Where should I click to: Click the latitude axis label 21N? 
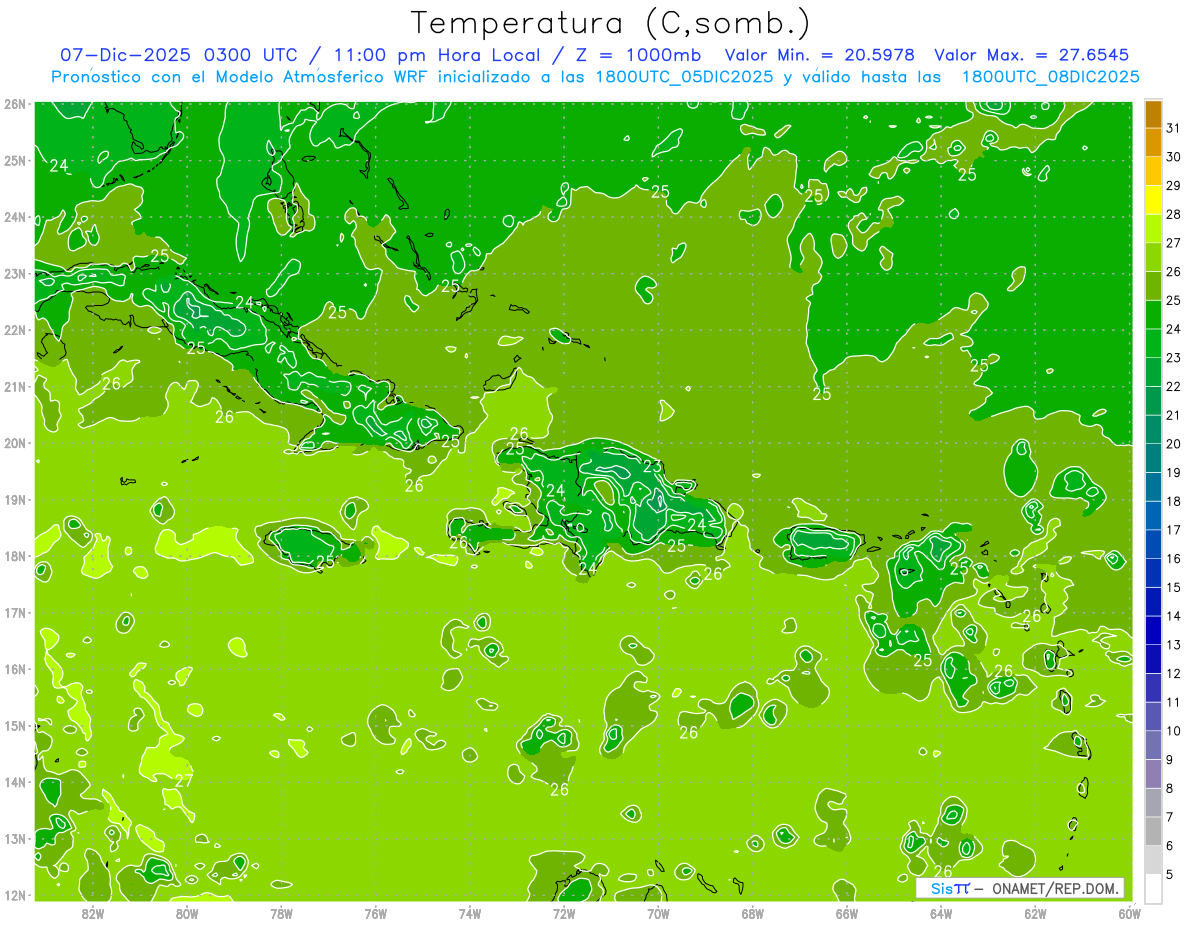pyautogui.click(x=15, y=386)
